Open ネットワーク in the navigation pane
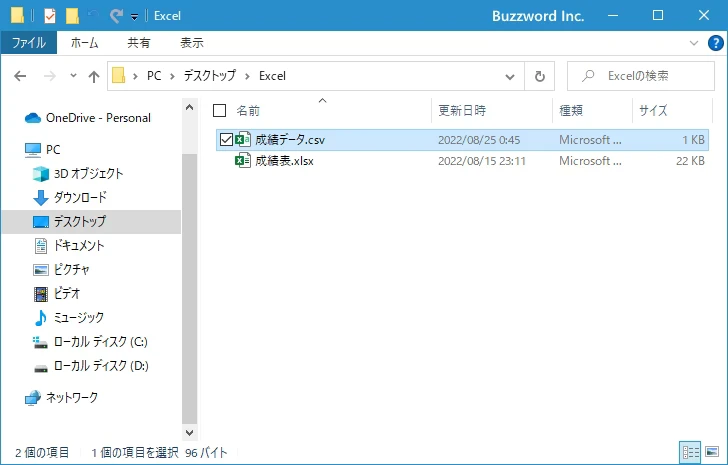Viewport: 728px width, 465px height. pos(72,398)
